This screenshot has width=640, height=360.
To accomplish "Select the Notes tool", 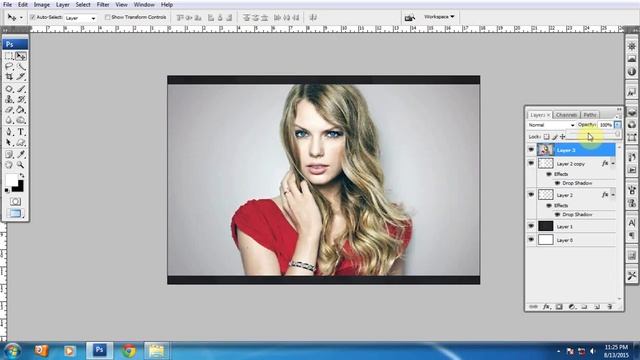I will [x=9, y=154].
